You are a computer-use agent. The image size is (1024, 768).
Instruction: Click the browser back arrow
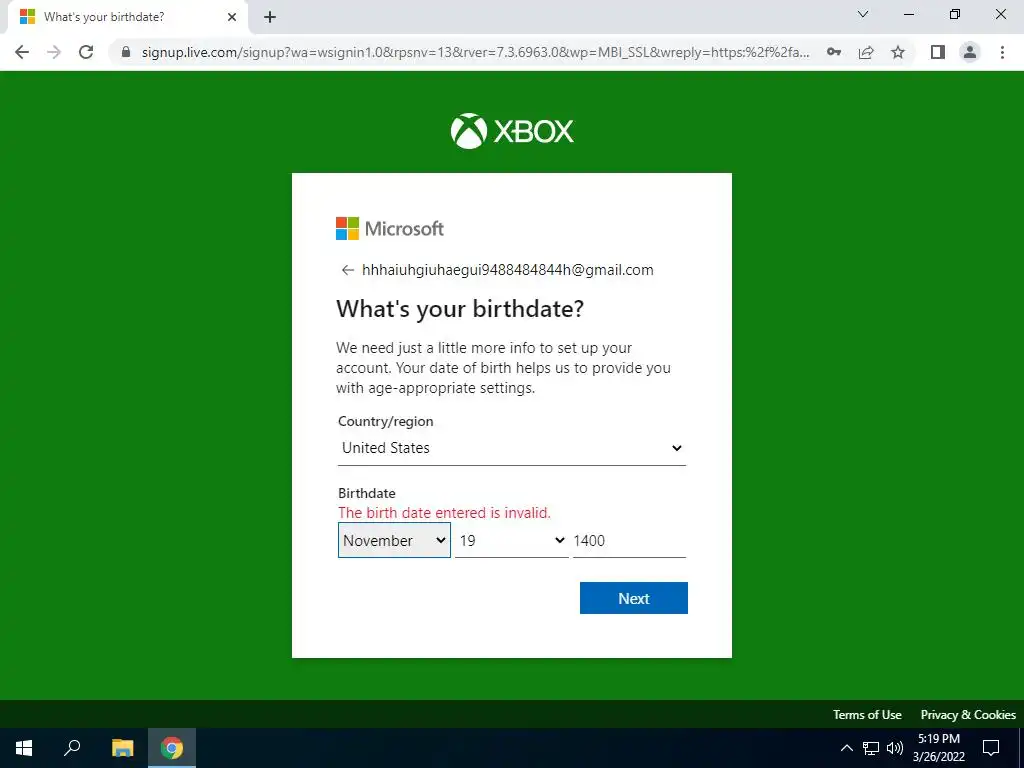click(x=22, y=52)
